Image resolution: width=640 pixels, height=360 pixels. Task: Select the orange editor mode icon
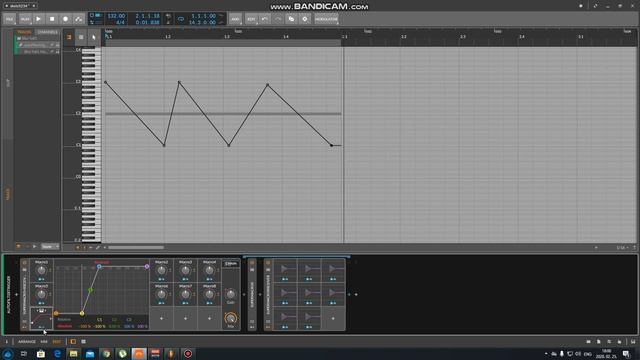(x=69, y=37)
